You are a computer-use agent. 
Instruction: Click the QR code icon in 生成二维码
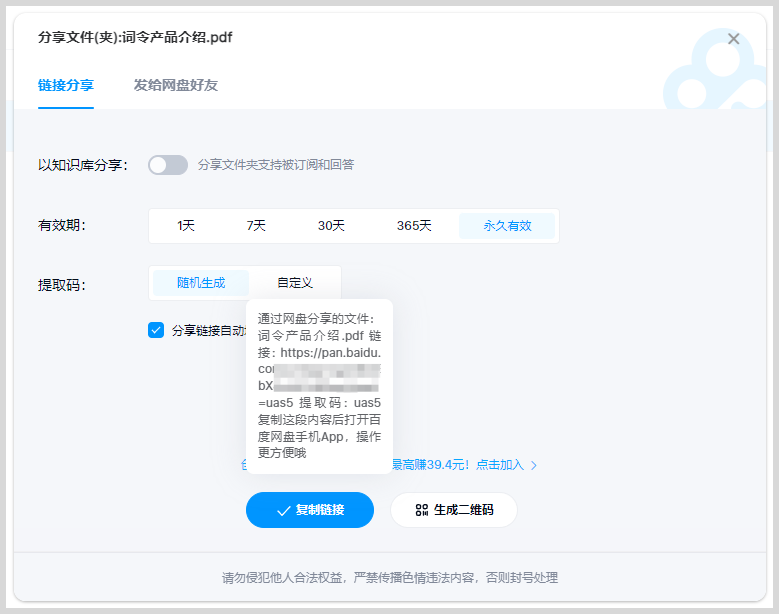(x=422, y=510)
